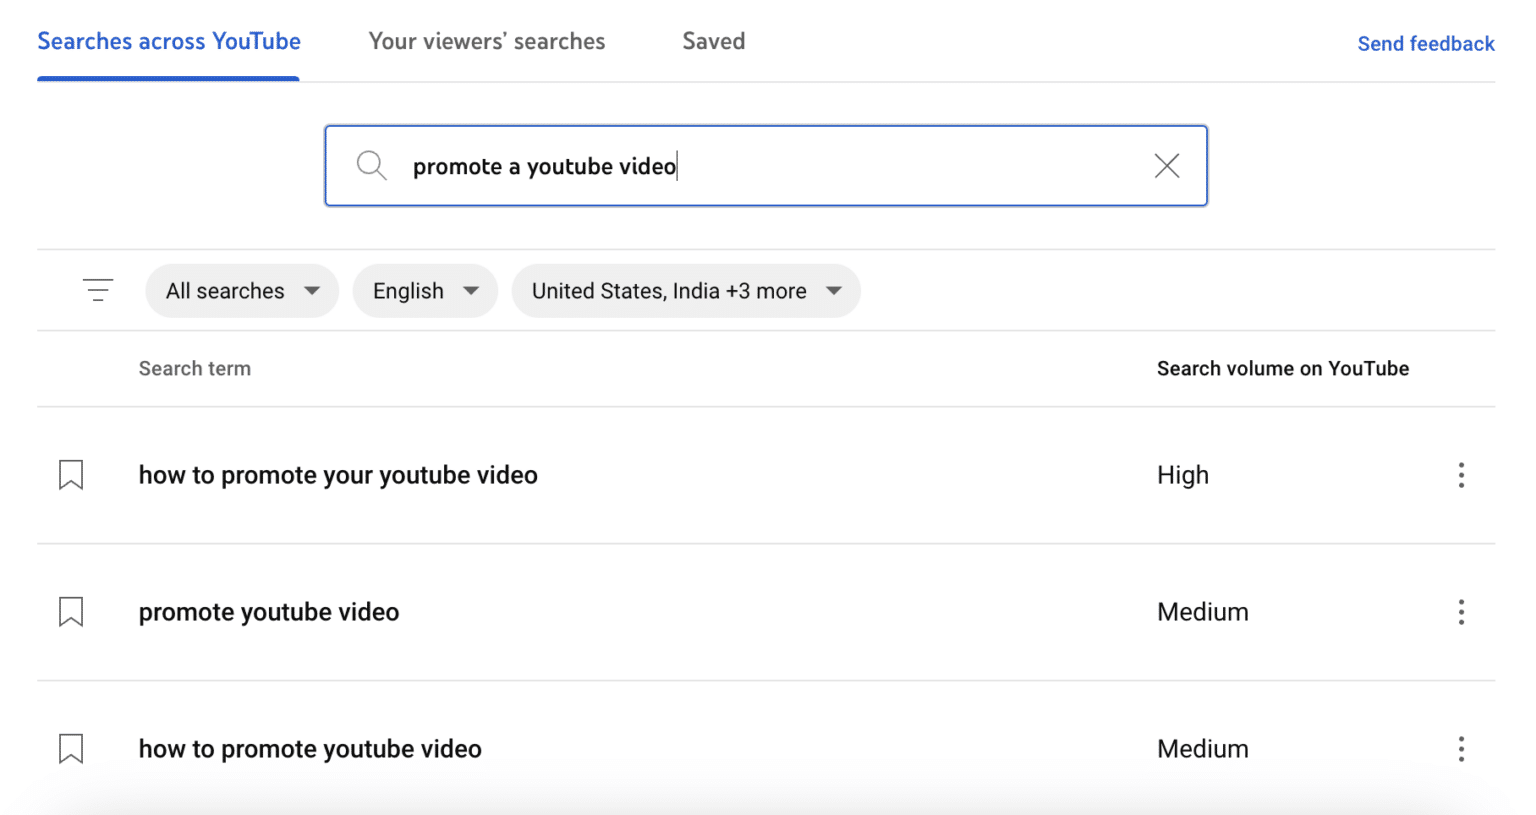Go to the Saved tab
The image size is (1536, 815).
pos(714,42)
